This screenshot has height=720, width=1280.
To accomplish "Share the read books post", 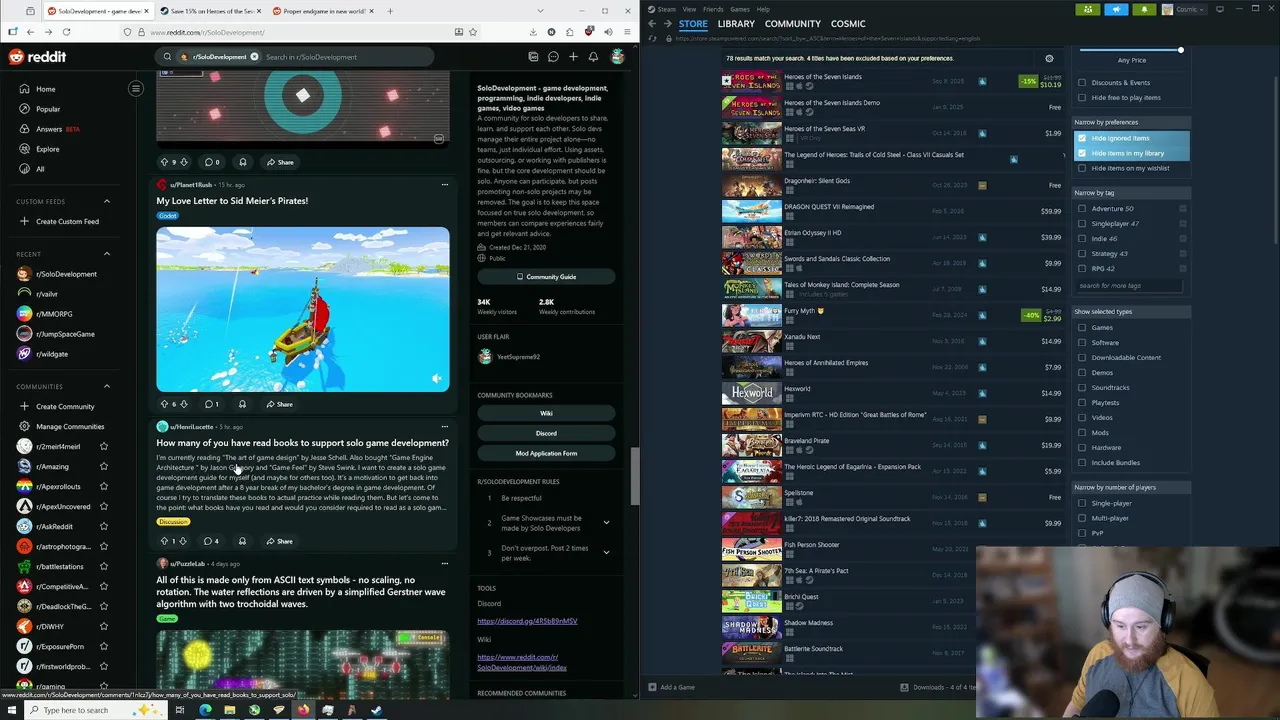I will pos(279,541).
